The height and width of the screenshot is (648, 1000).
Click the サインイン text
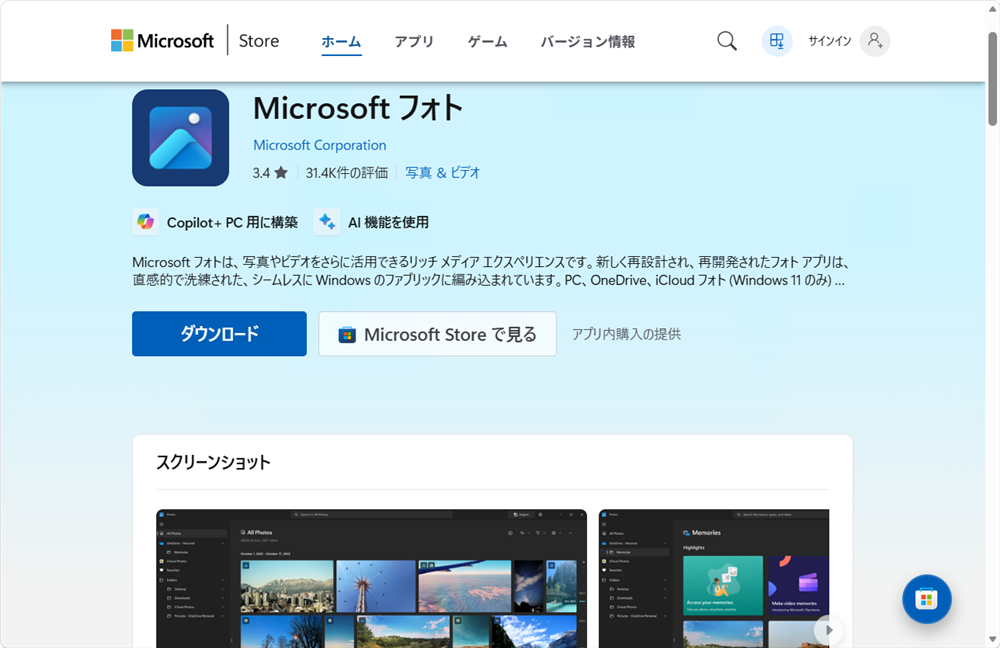pyautogui.click(x=830, y=41)
